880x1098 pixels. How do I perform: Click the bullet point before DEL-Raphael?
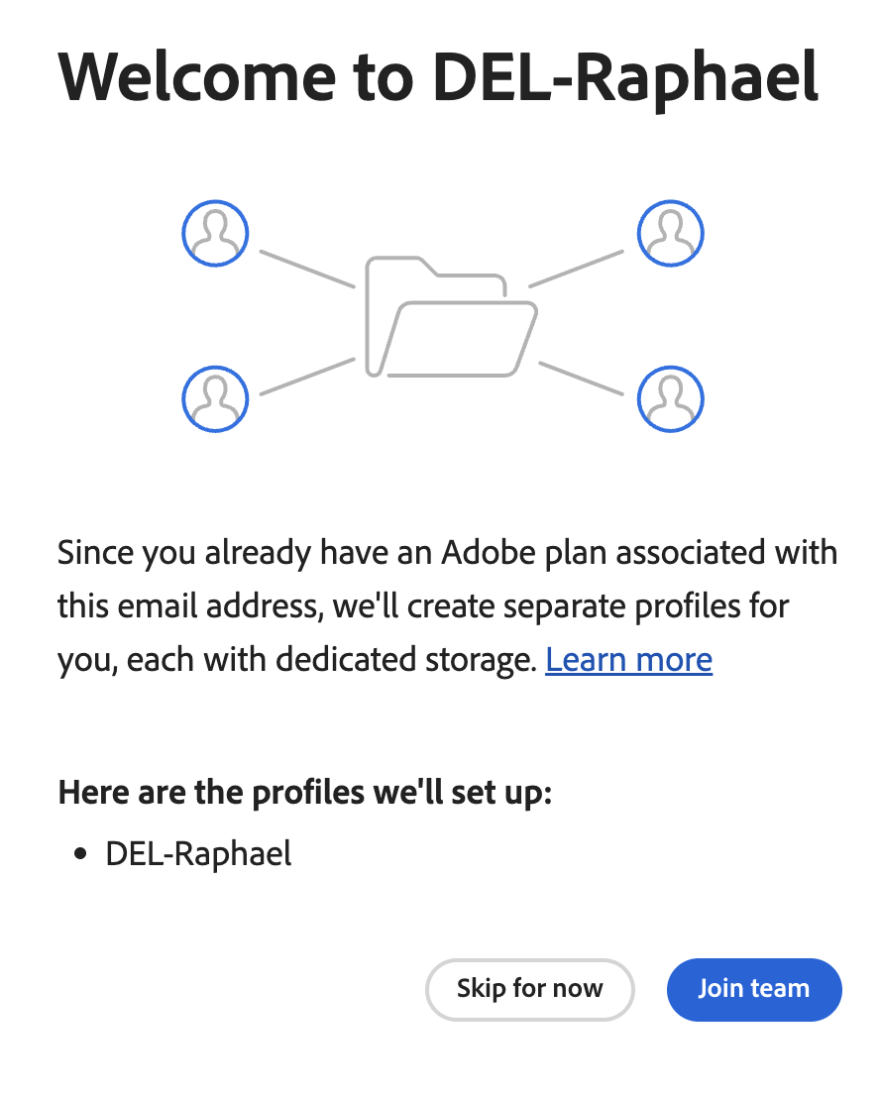tap(81, 855)
